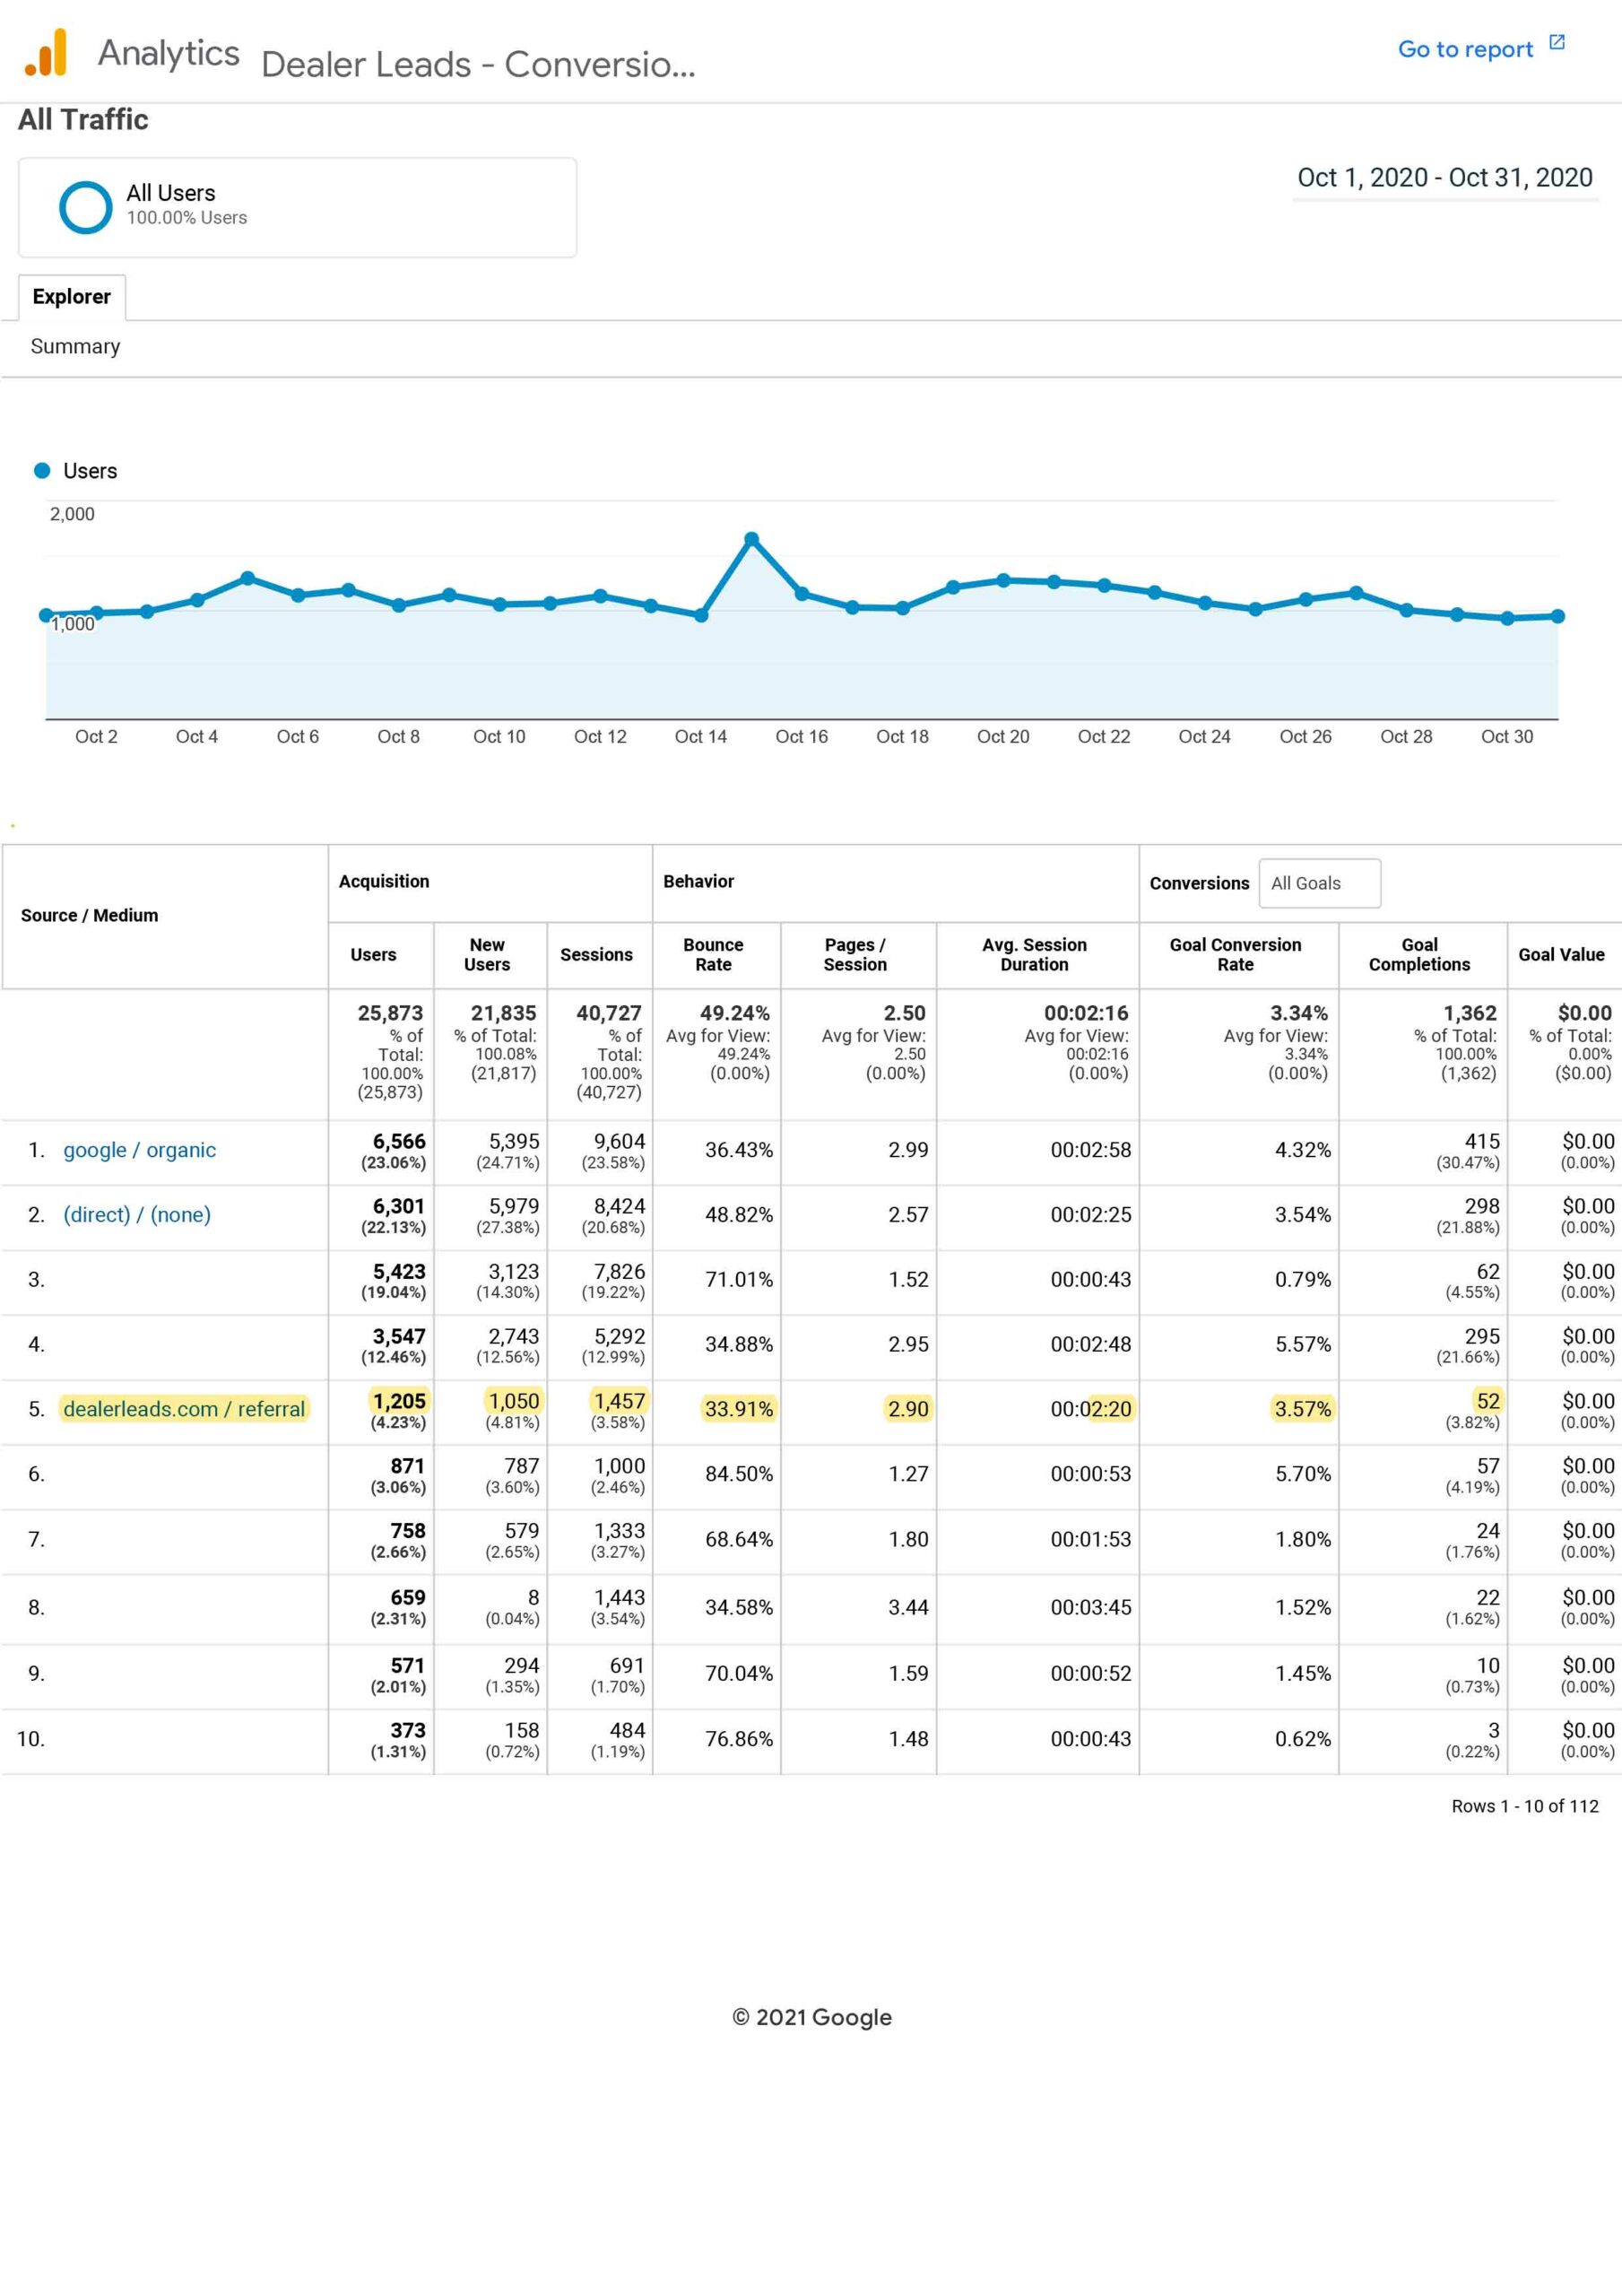This screenshot has width=1622, height=2296.
Task: Sort by the Sessions column header
Action: [x=596, y=955]
